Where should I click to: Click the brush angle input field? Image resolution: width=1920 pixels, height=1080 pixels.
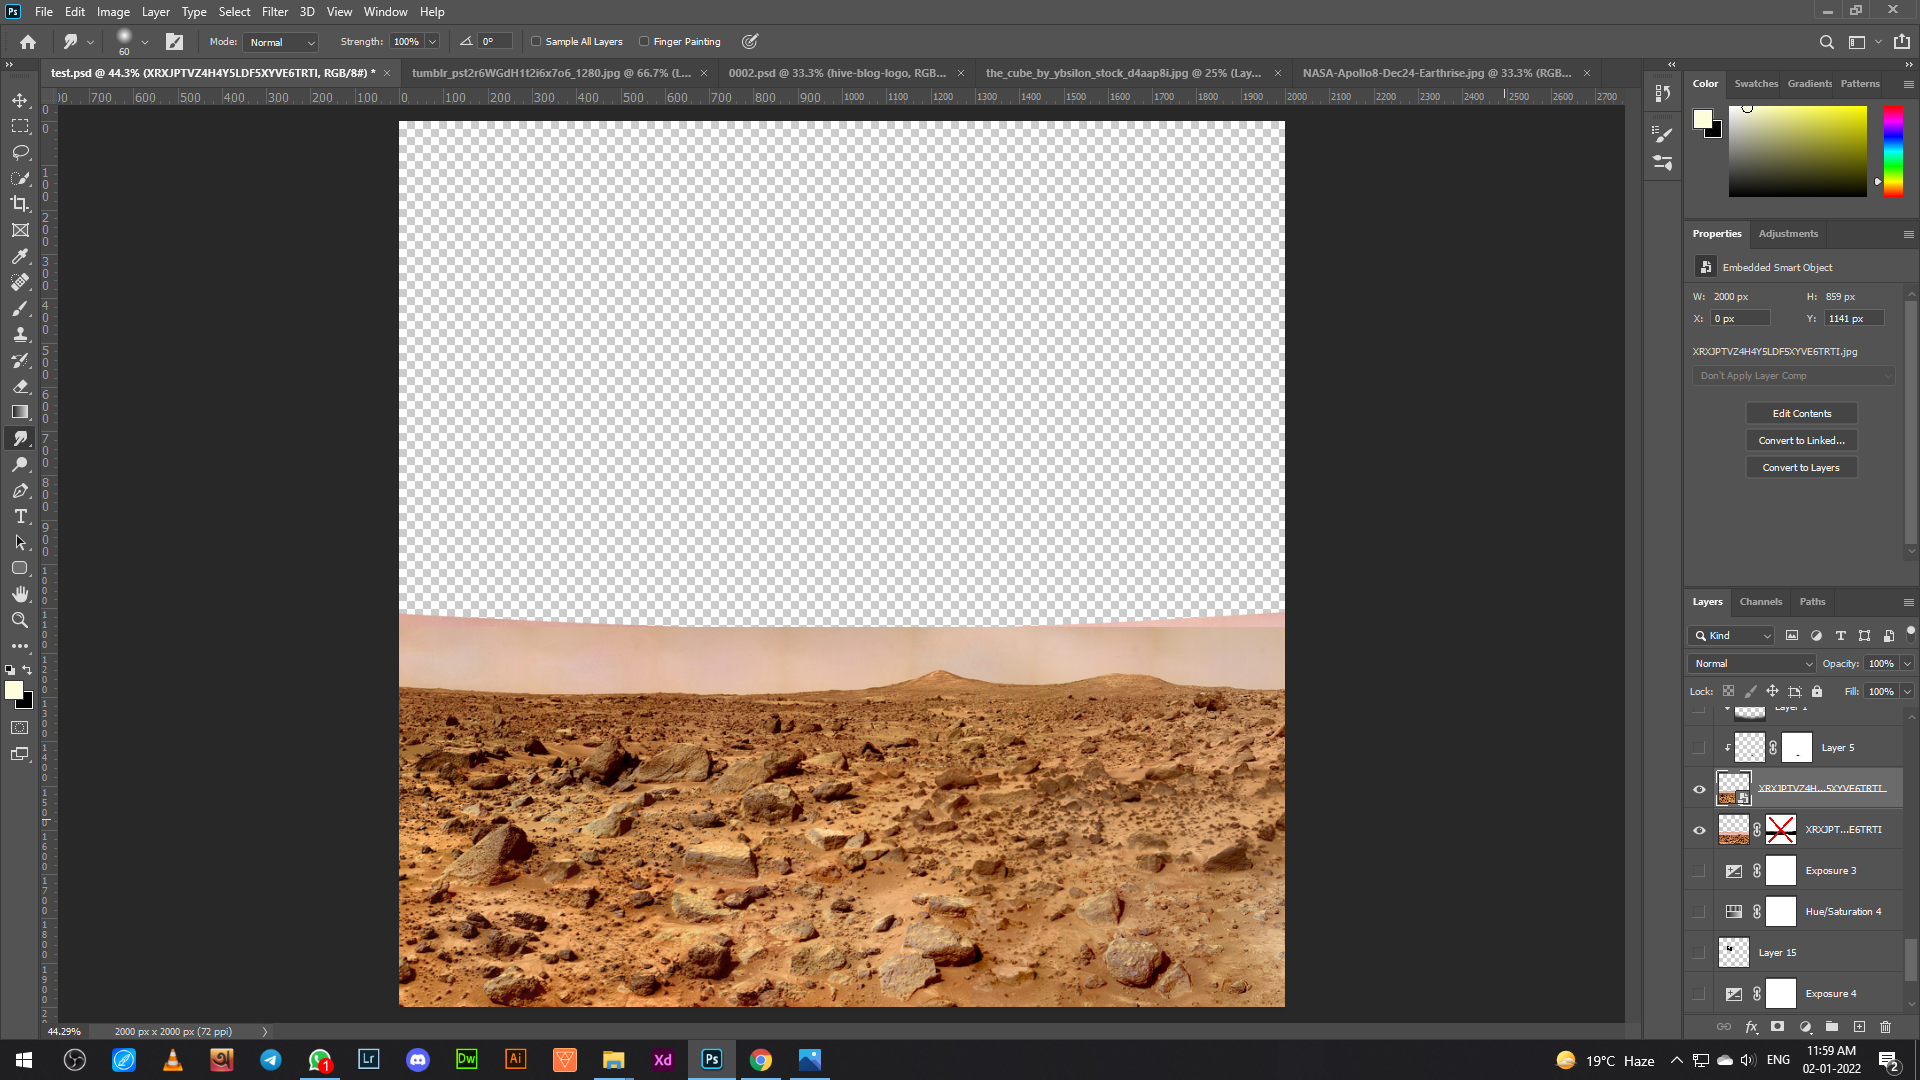click(x=495, y=42)
